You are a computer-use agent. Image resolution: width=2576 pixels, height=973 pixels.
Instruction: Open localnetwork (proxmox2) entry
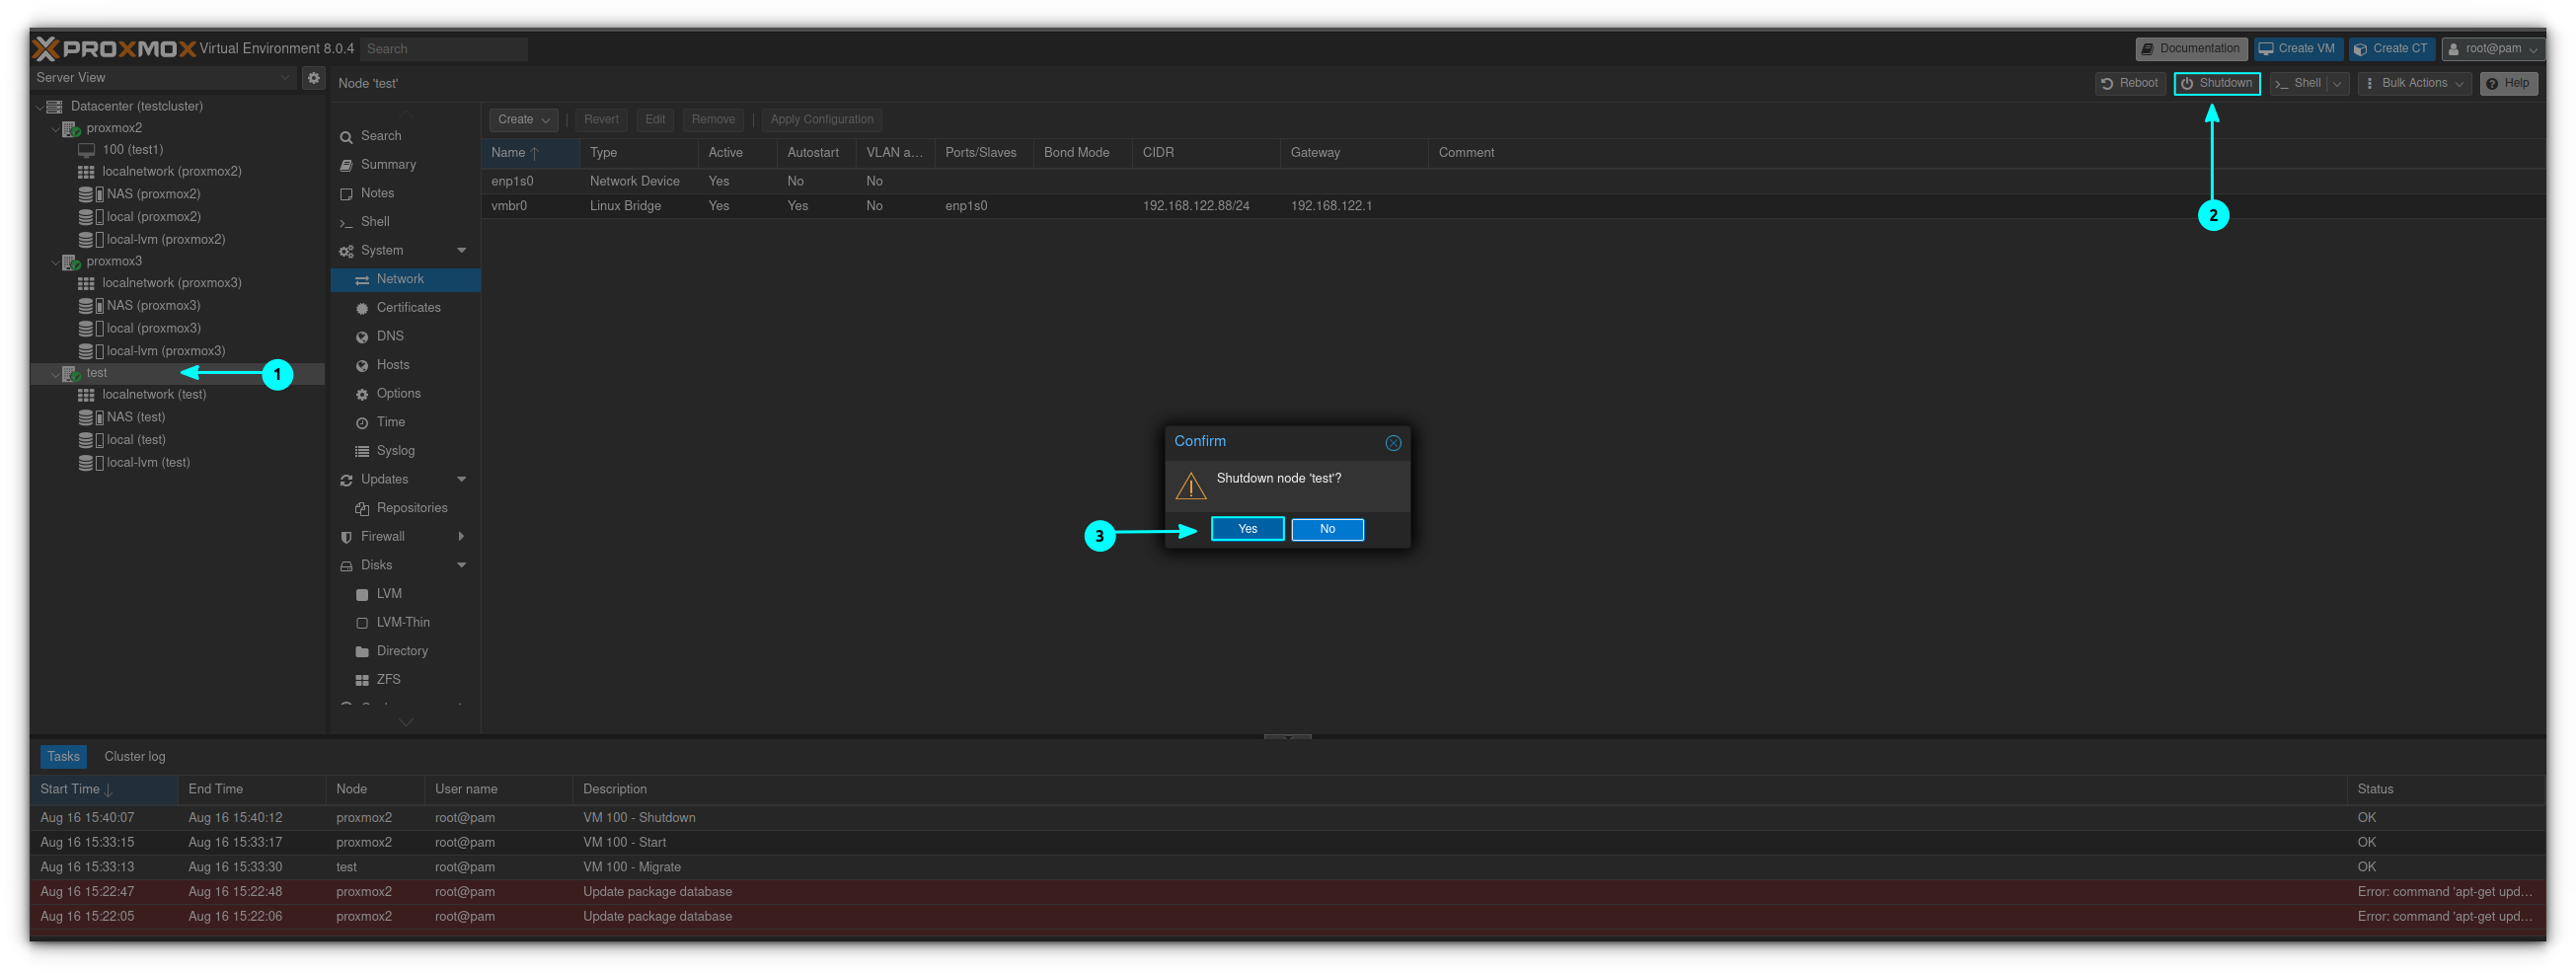[x=171, y=172]
